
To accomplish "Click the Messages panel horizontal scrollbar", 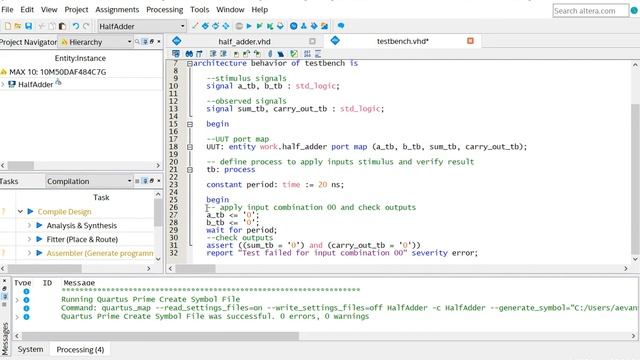I will [x=160, y=336].
